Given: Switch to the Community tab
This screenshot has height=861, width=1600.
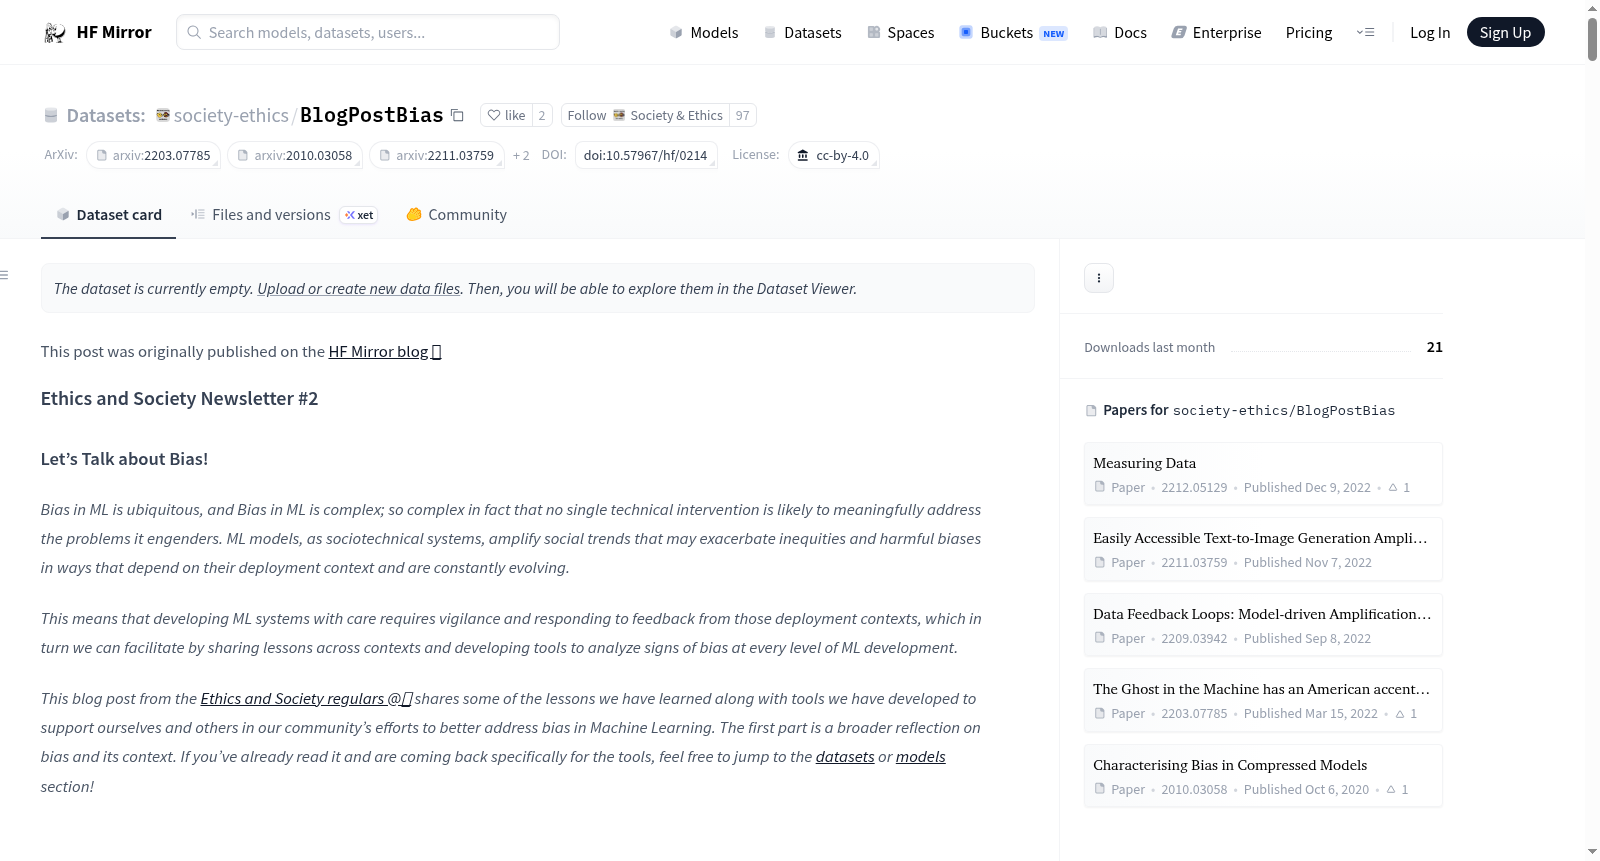Looking at the screenshot, I should point(456,215).
